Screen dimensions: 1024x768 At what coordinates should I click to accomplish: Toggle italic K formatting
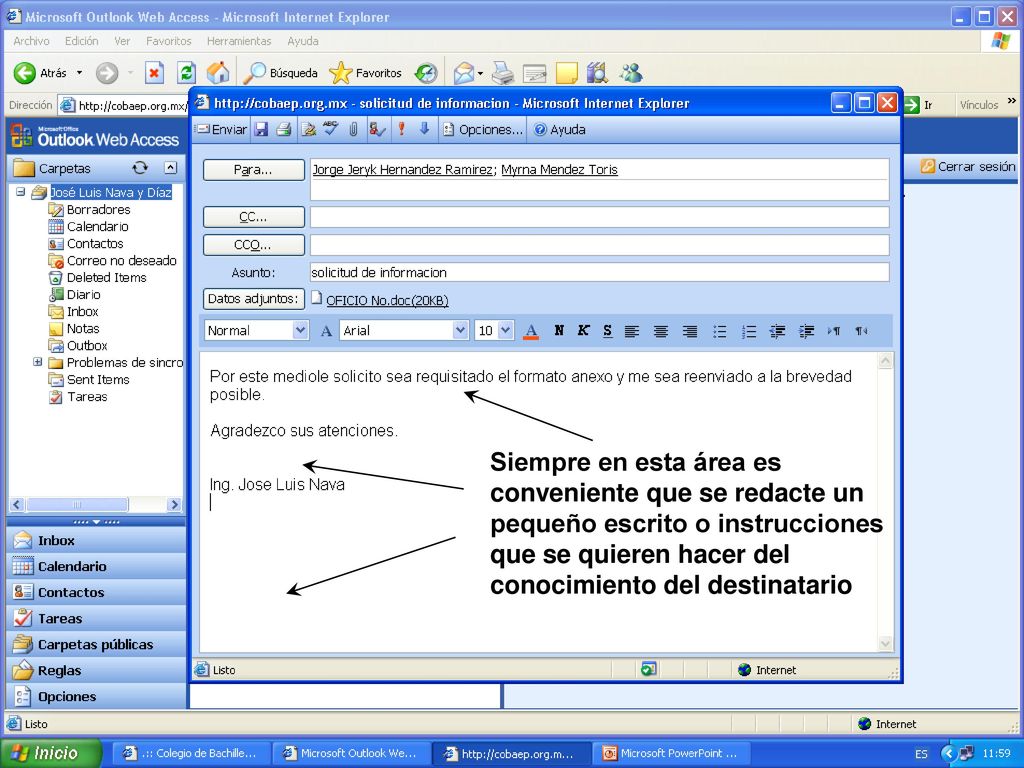click(583, 330)
